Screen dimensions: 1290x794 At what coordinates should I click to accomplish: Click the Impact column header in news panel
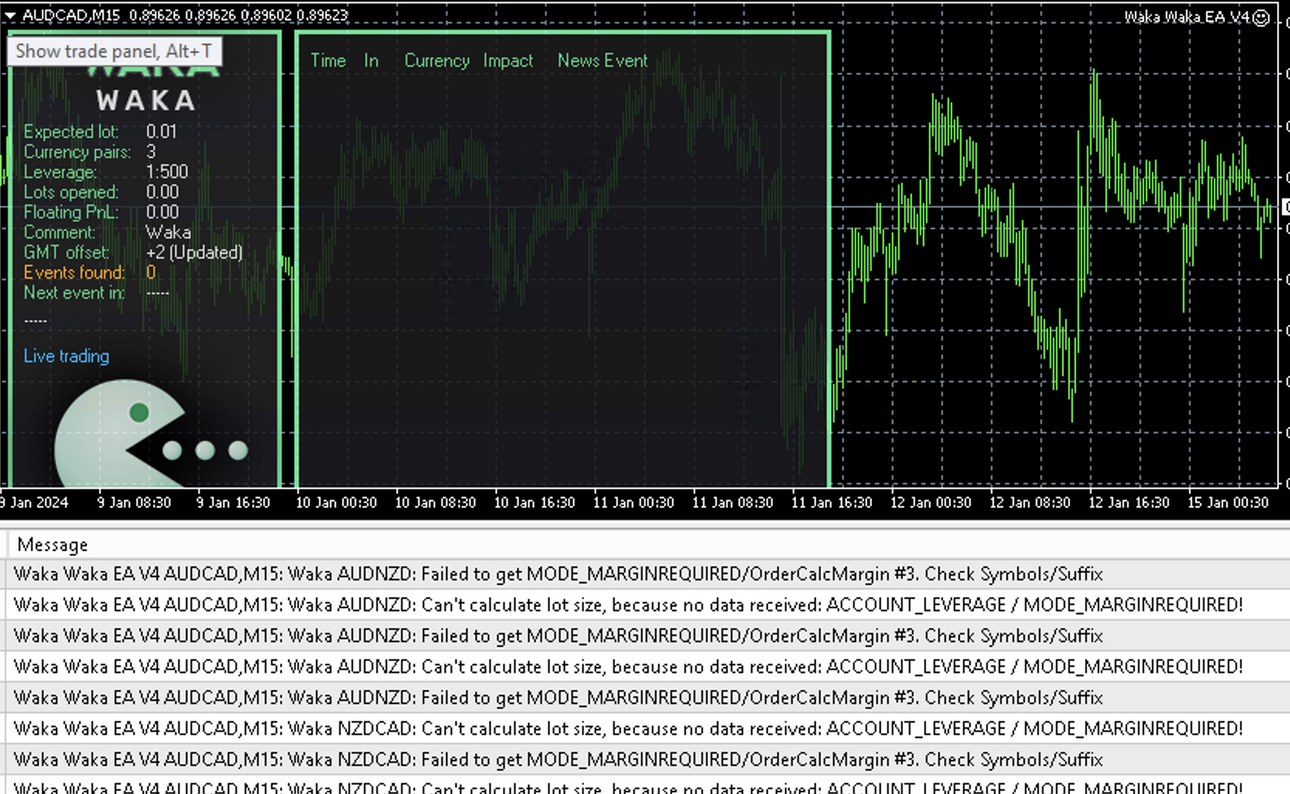coord(508,60)
